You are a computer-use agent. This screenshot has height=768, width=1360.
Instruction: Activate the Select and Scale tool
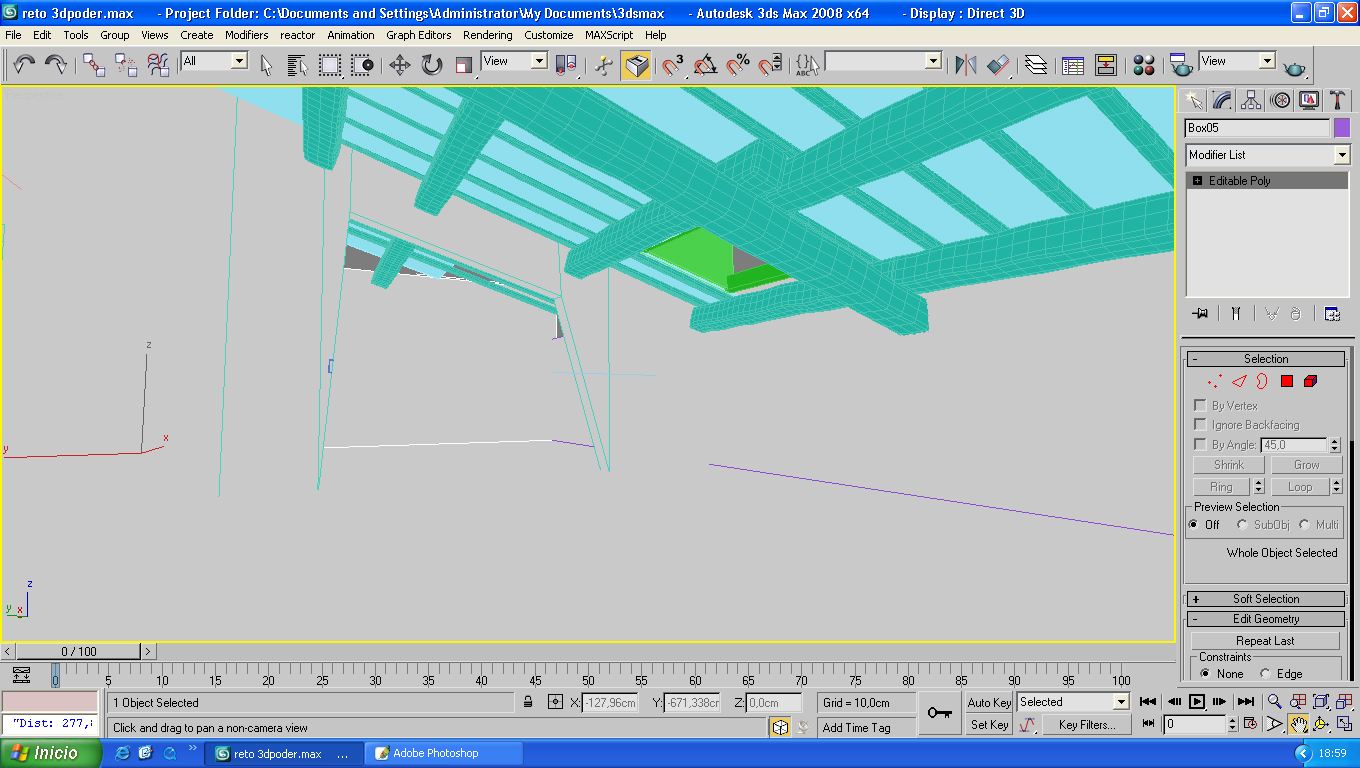[463, 65]
